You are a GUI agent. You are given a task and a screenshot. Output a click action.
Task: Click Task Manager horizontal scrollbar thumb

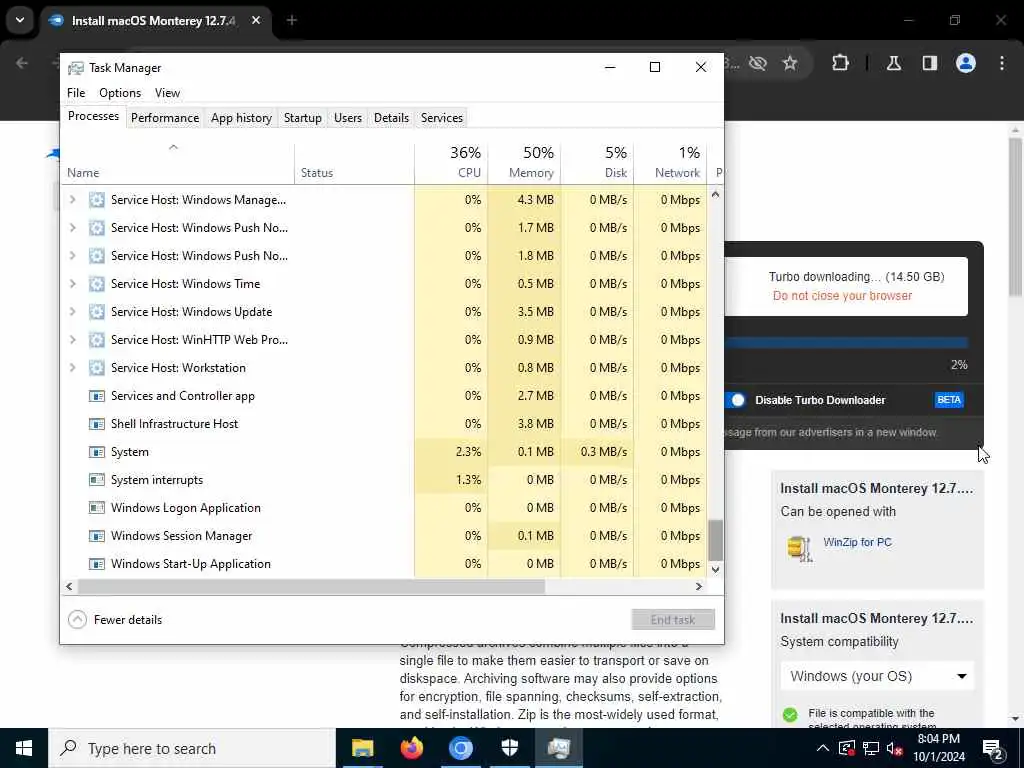[311, 586]
